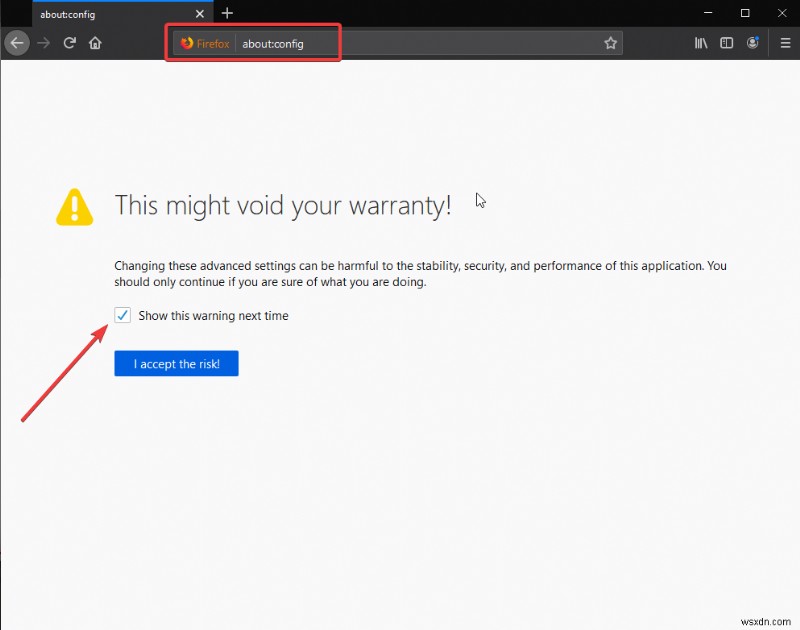Click the yellow warning triangle icon
The image size is (800, 630).
coord(73,207)
